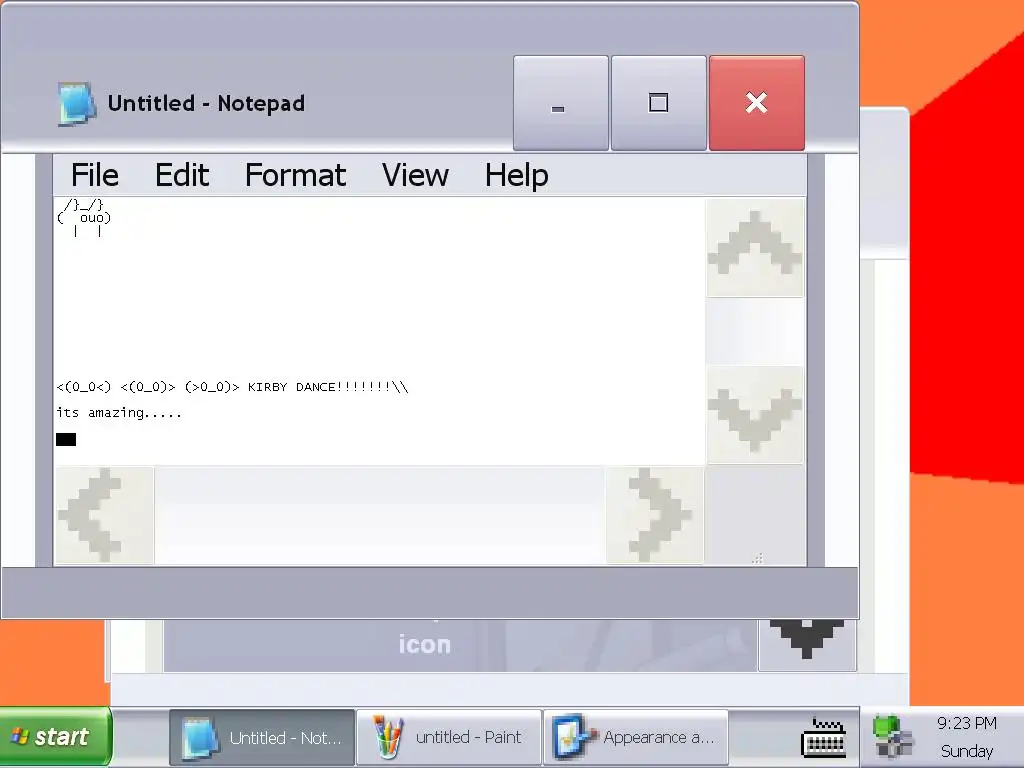Image resolution: width=1024 pixels, height=768 pixels.
Task: Click the Notepad icon in title bar
Action: click(76, 103)
